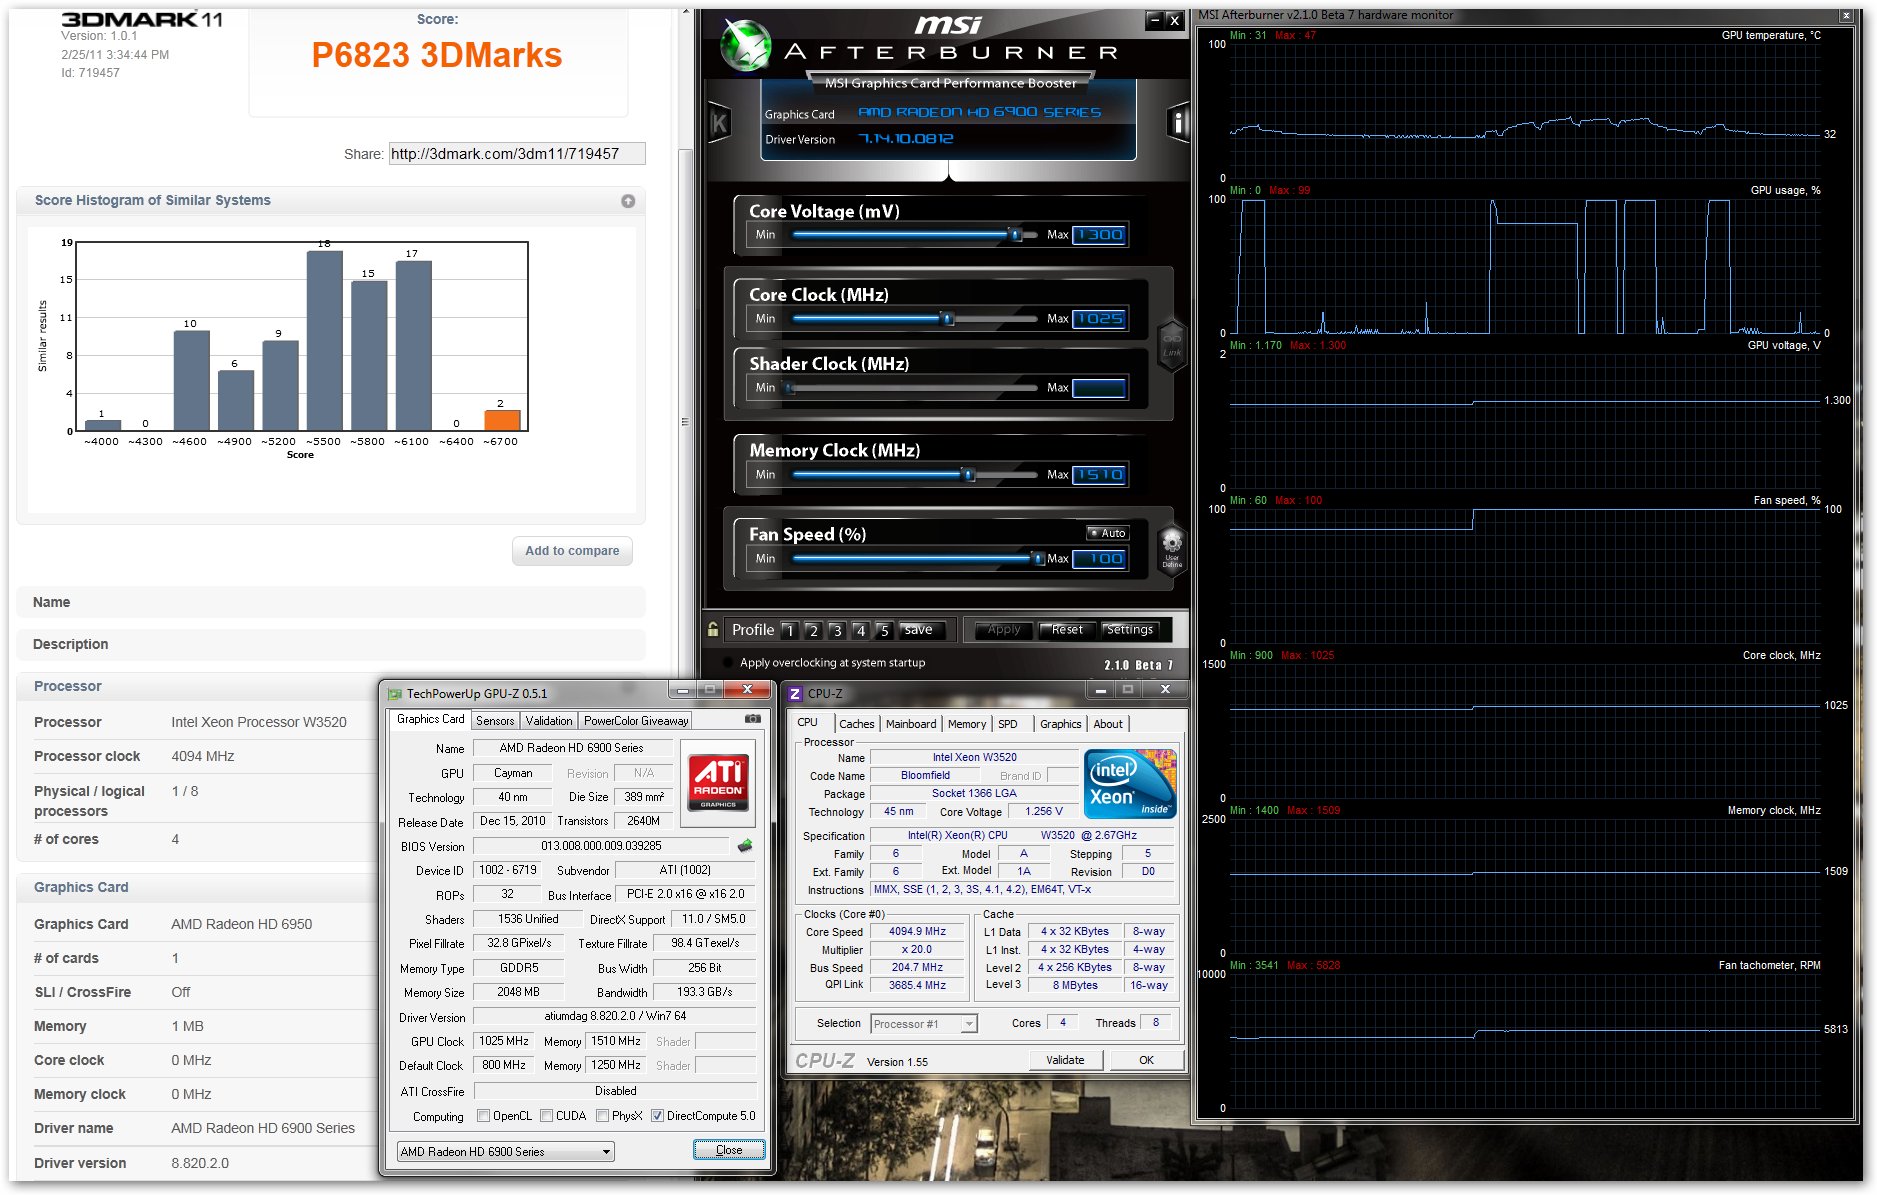Check the CUDA box in GPU-Z
Viewport: 1877px width, 1195px height.
click(x=546, y=1116)
